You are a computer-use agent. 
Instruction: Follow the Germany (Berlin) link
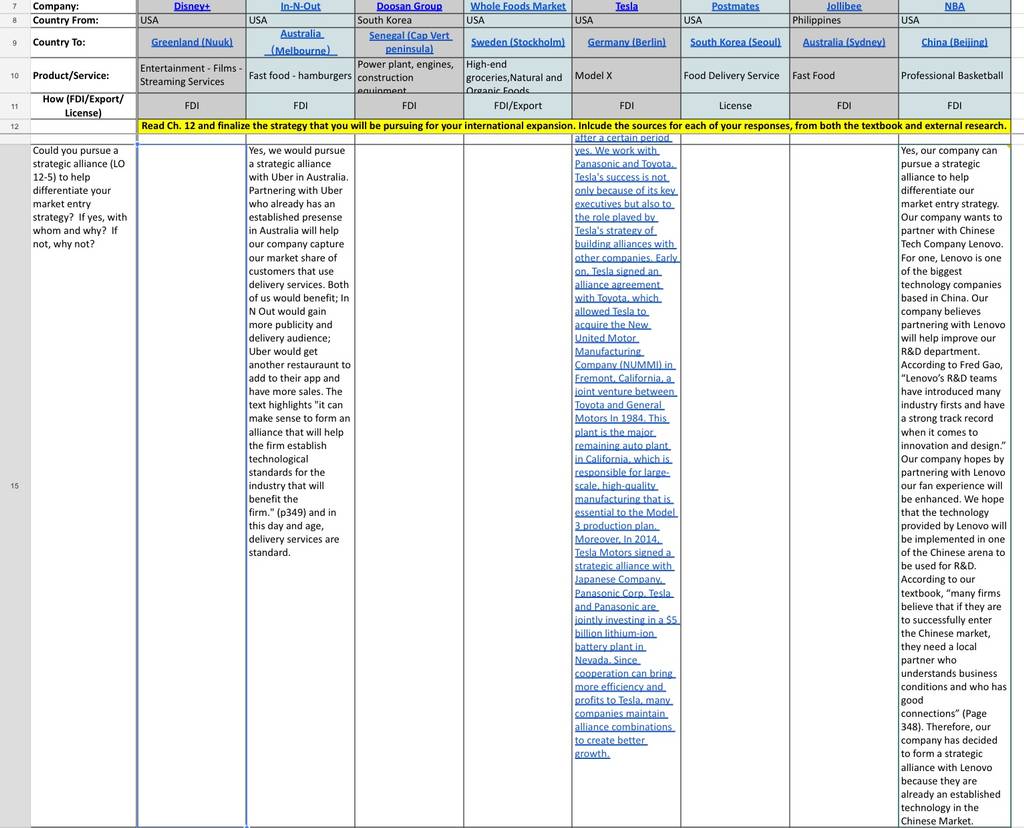[x=626, y=42]
